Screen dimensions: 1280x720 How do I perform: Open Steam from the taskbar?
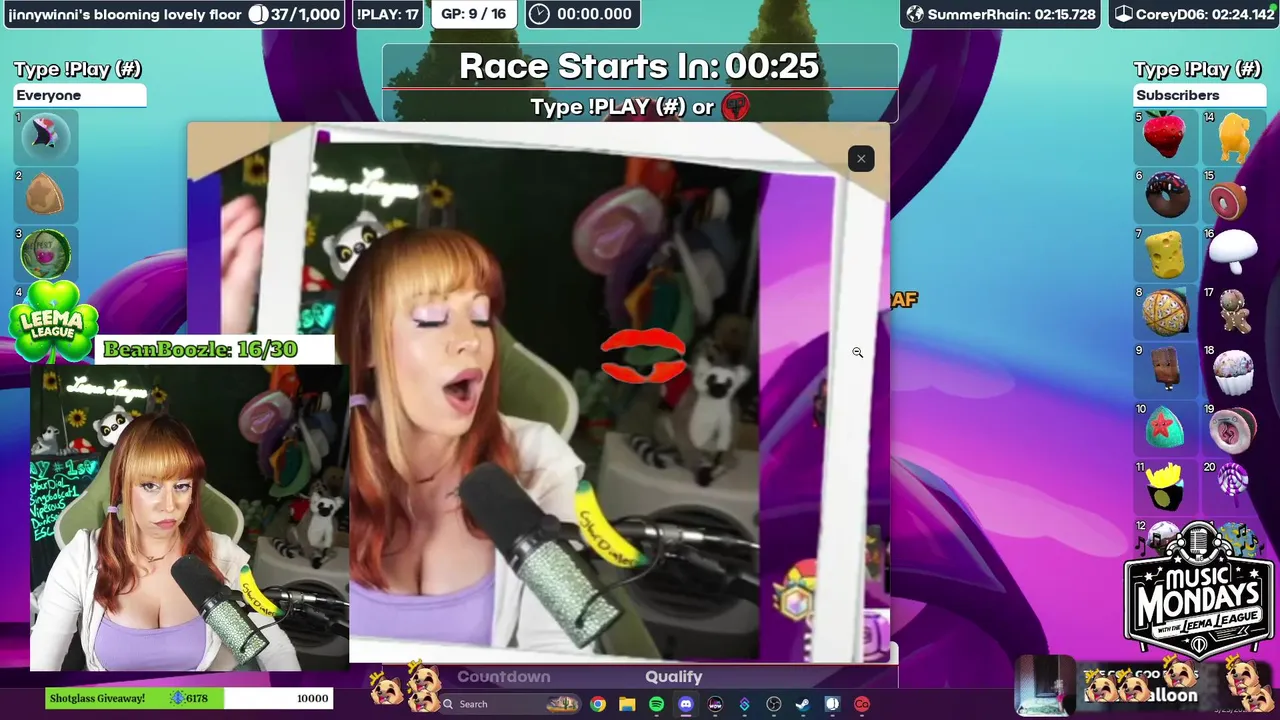point(803,704)
